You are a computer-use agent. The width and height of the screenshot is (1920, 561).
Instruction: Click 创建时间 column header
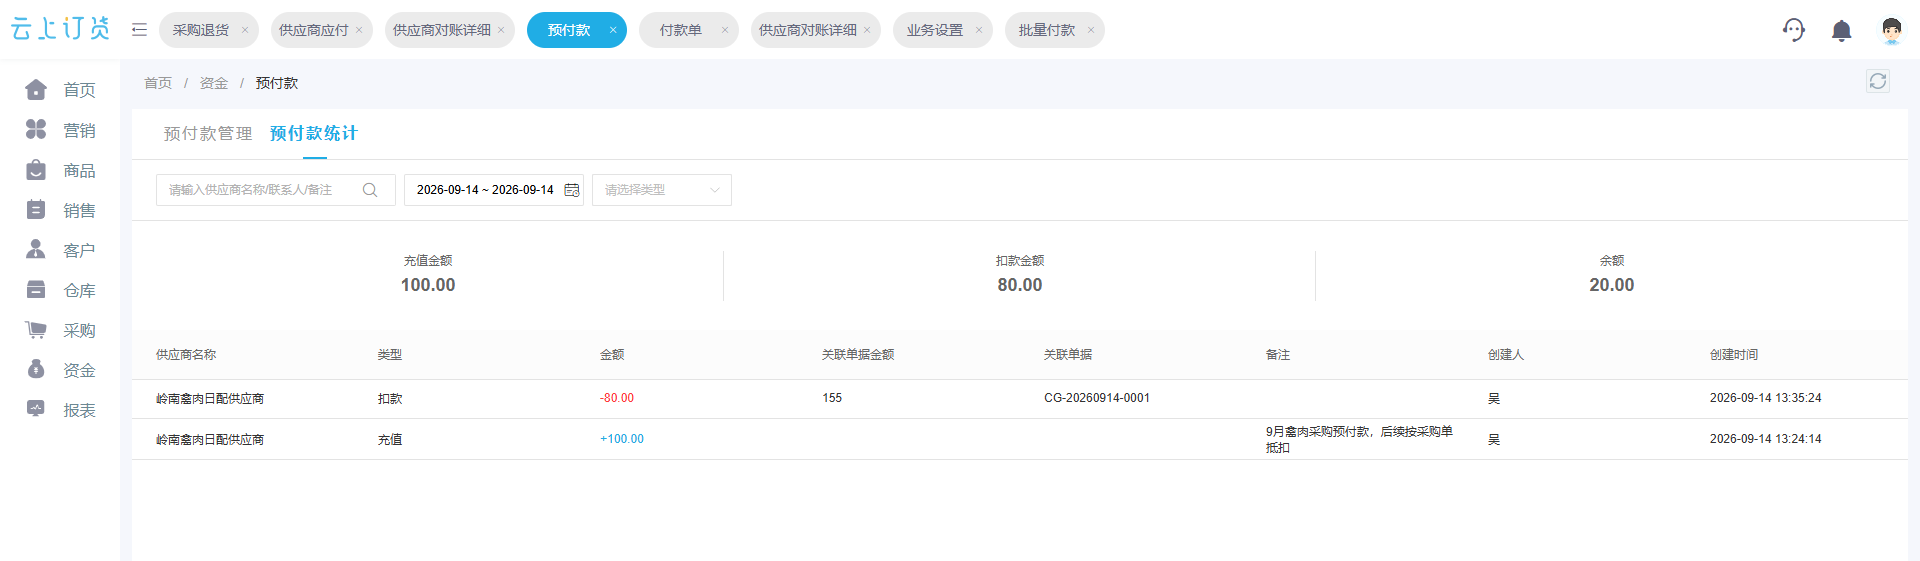coord(1734,355)
